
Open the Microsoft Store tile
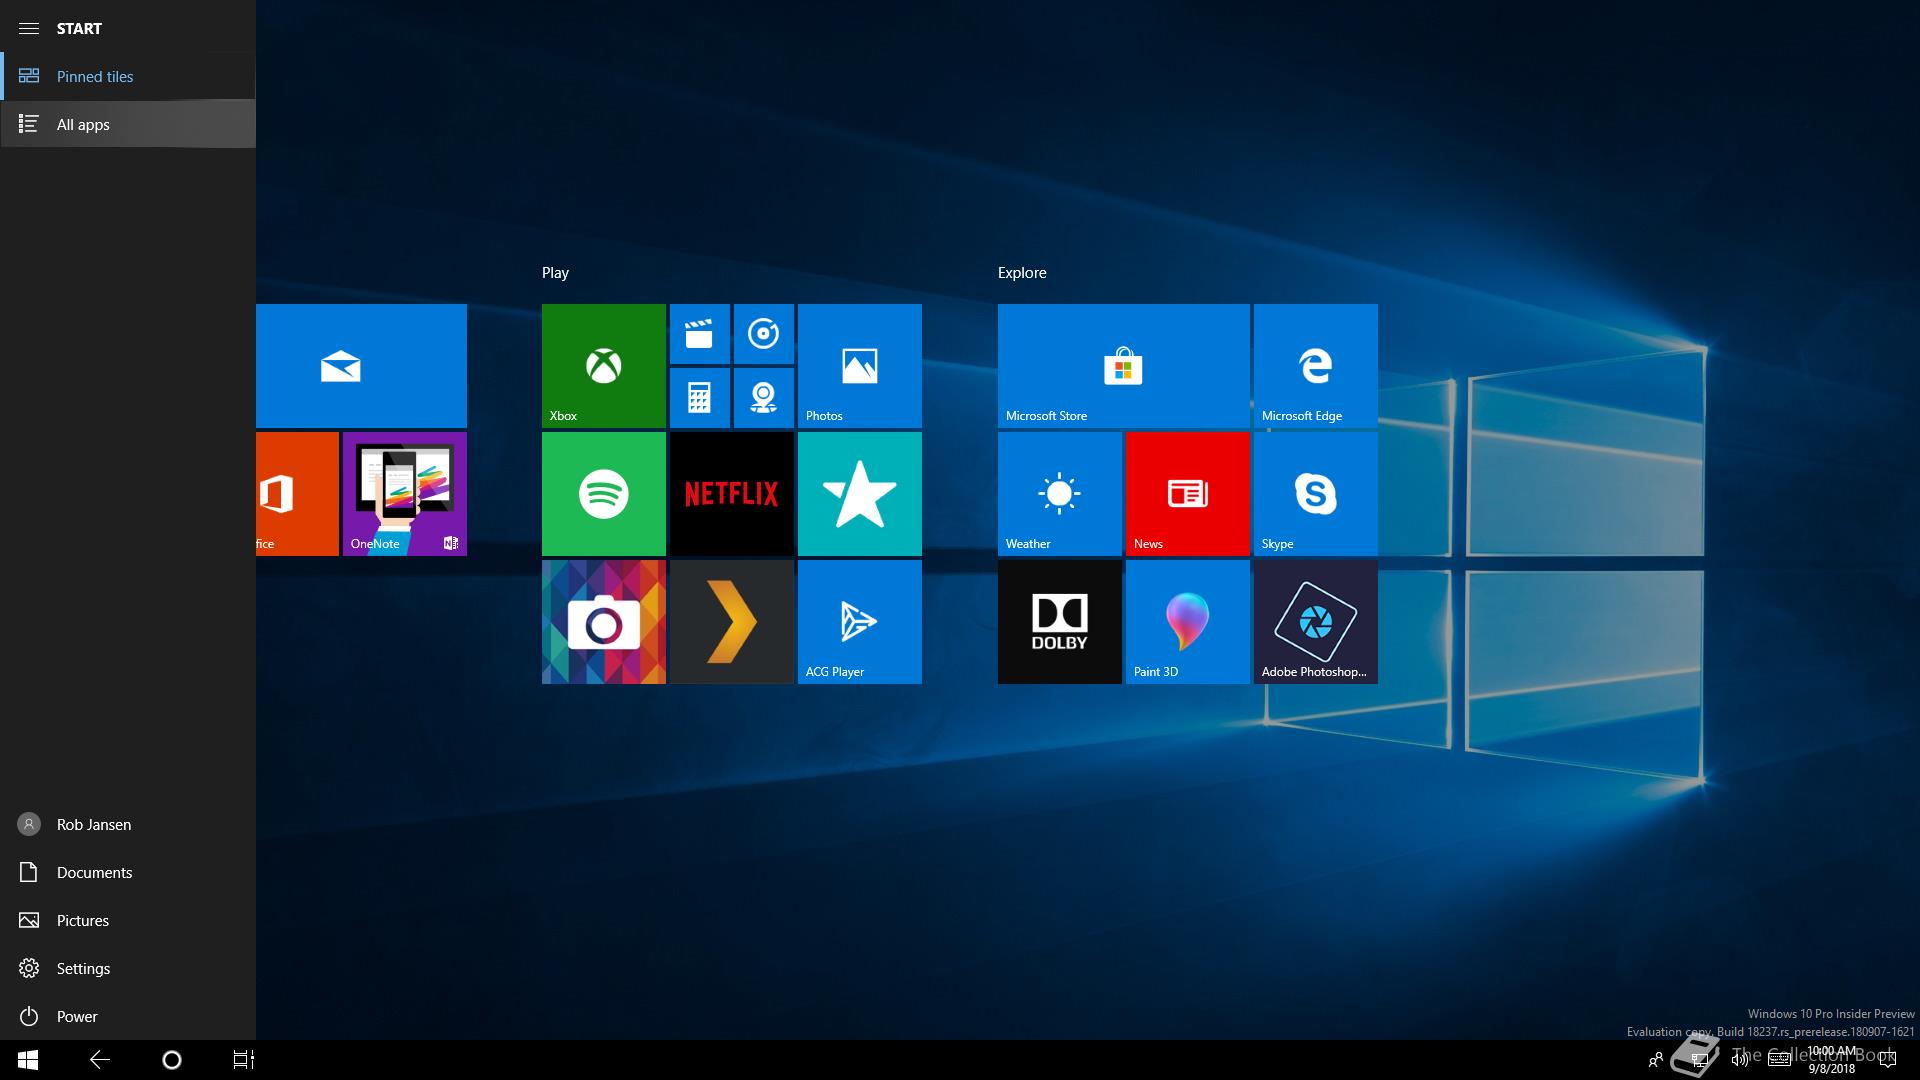tap(1124, 366)
